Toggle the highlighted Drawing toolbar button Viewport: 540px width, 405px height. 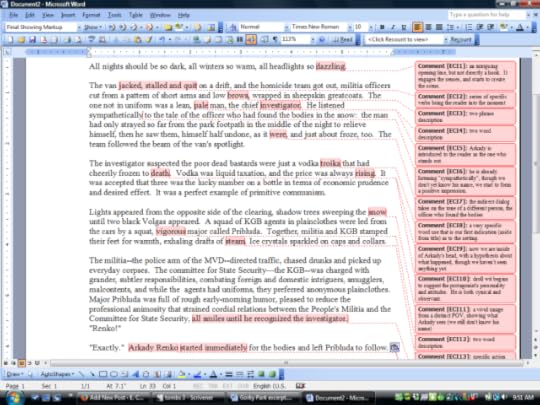click(x=251, y=40)
